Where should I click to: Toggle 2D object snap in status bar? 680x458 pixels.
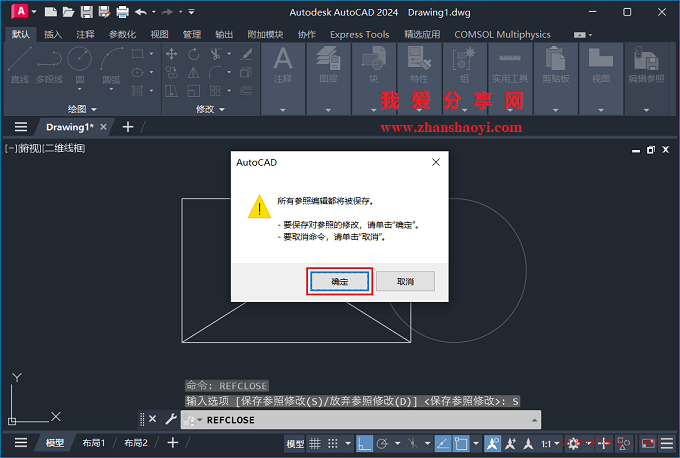461,443
